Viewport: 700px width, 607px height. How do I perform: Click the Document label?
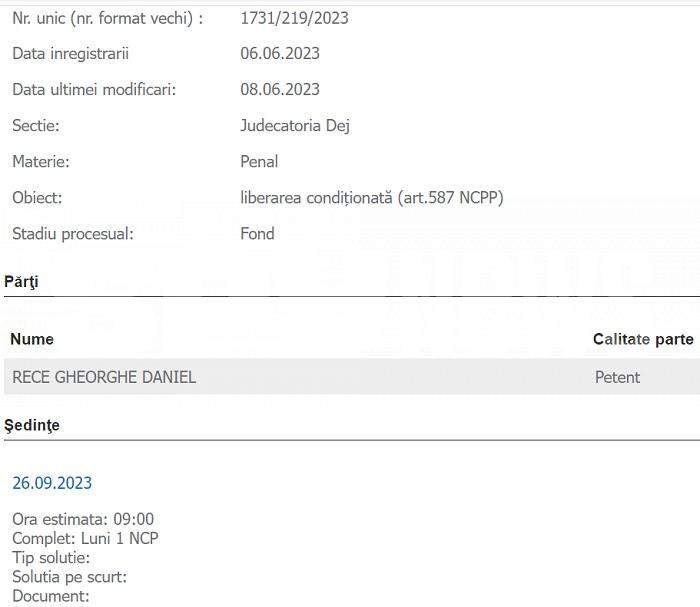click(51, 596)
